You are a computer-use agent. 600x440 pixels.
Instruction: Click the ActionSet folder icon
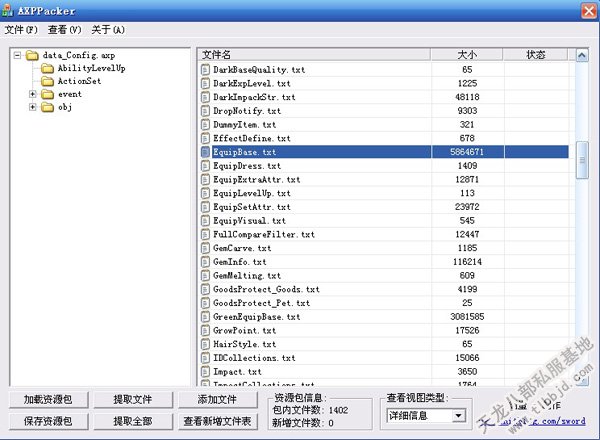pyautogui.click(x=47, y=81)
